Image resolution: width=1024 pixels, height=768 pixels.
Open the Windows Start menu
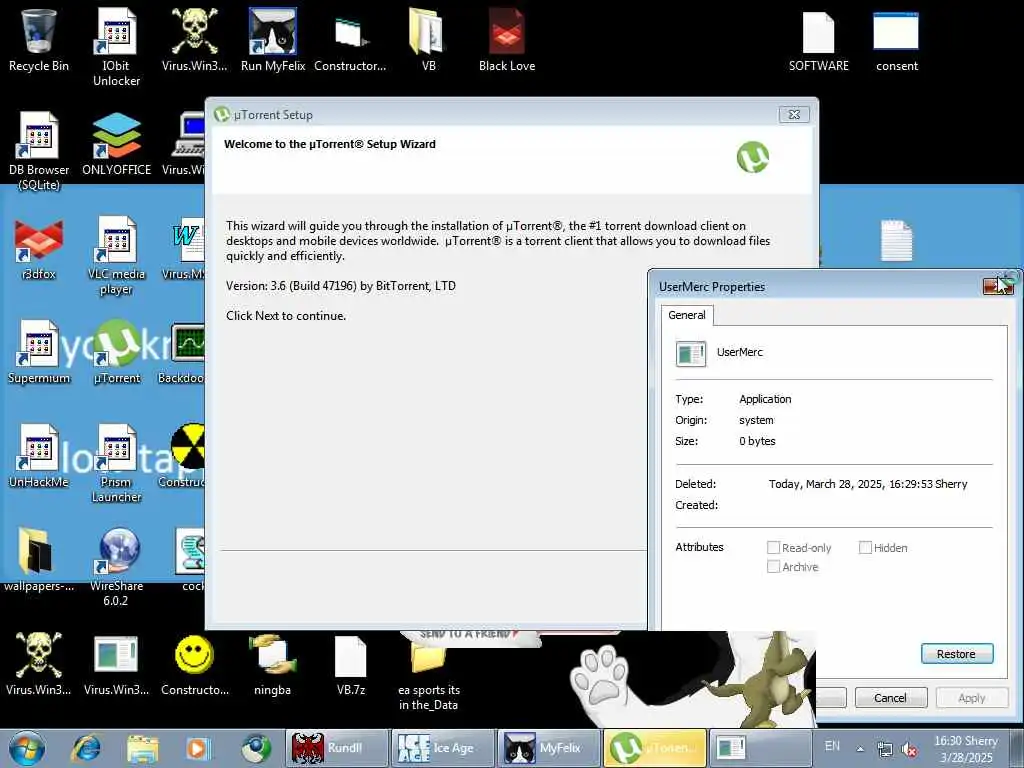pyautogui.click(x=26, y=748)
